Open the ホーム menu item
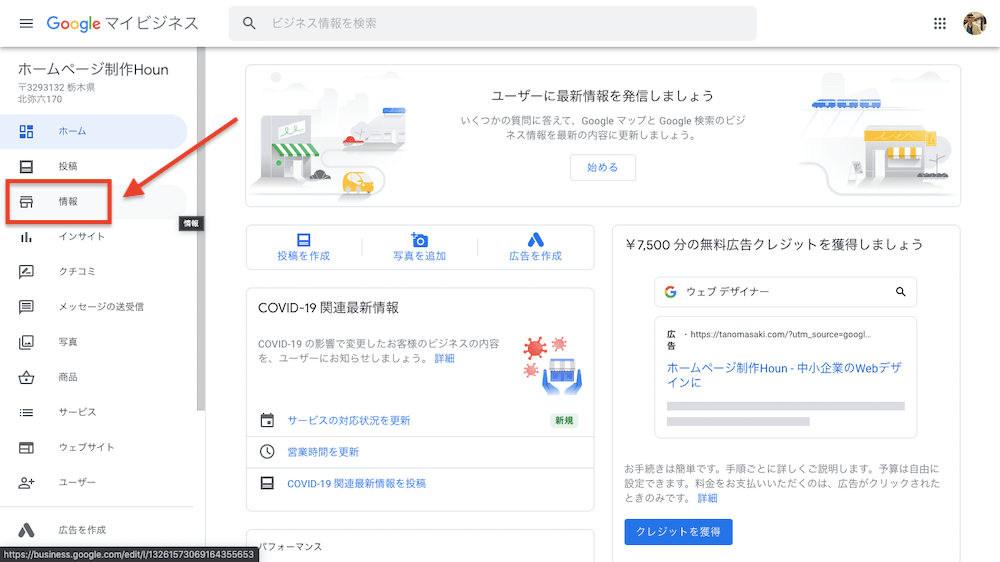 coord(94,131)
